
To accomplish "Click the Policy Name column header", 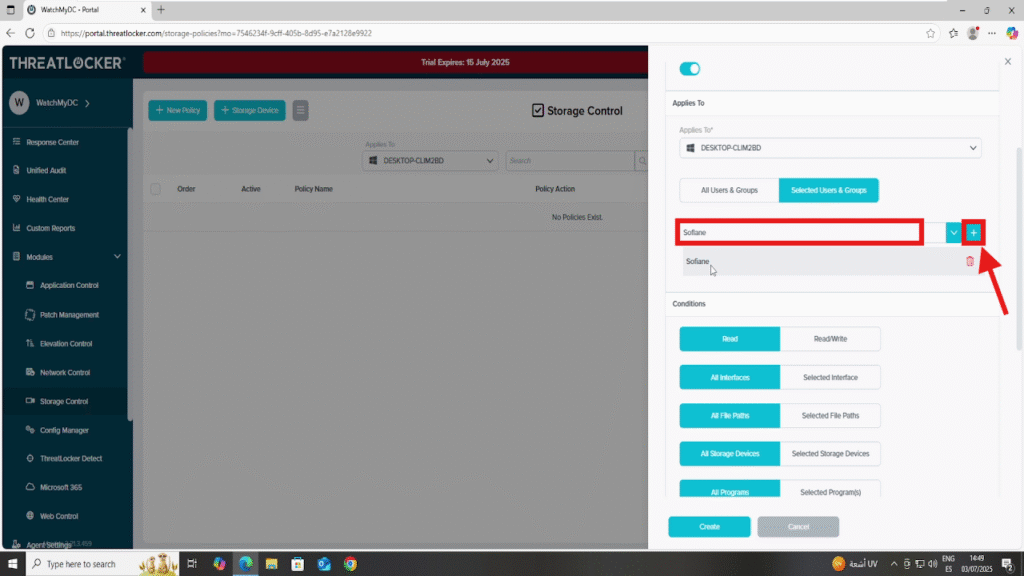I will (x=313, y=189).
